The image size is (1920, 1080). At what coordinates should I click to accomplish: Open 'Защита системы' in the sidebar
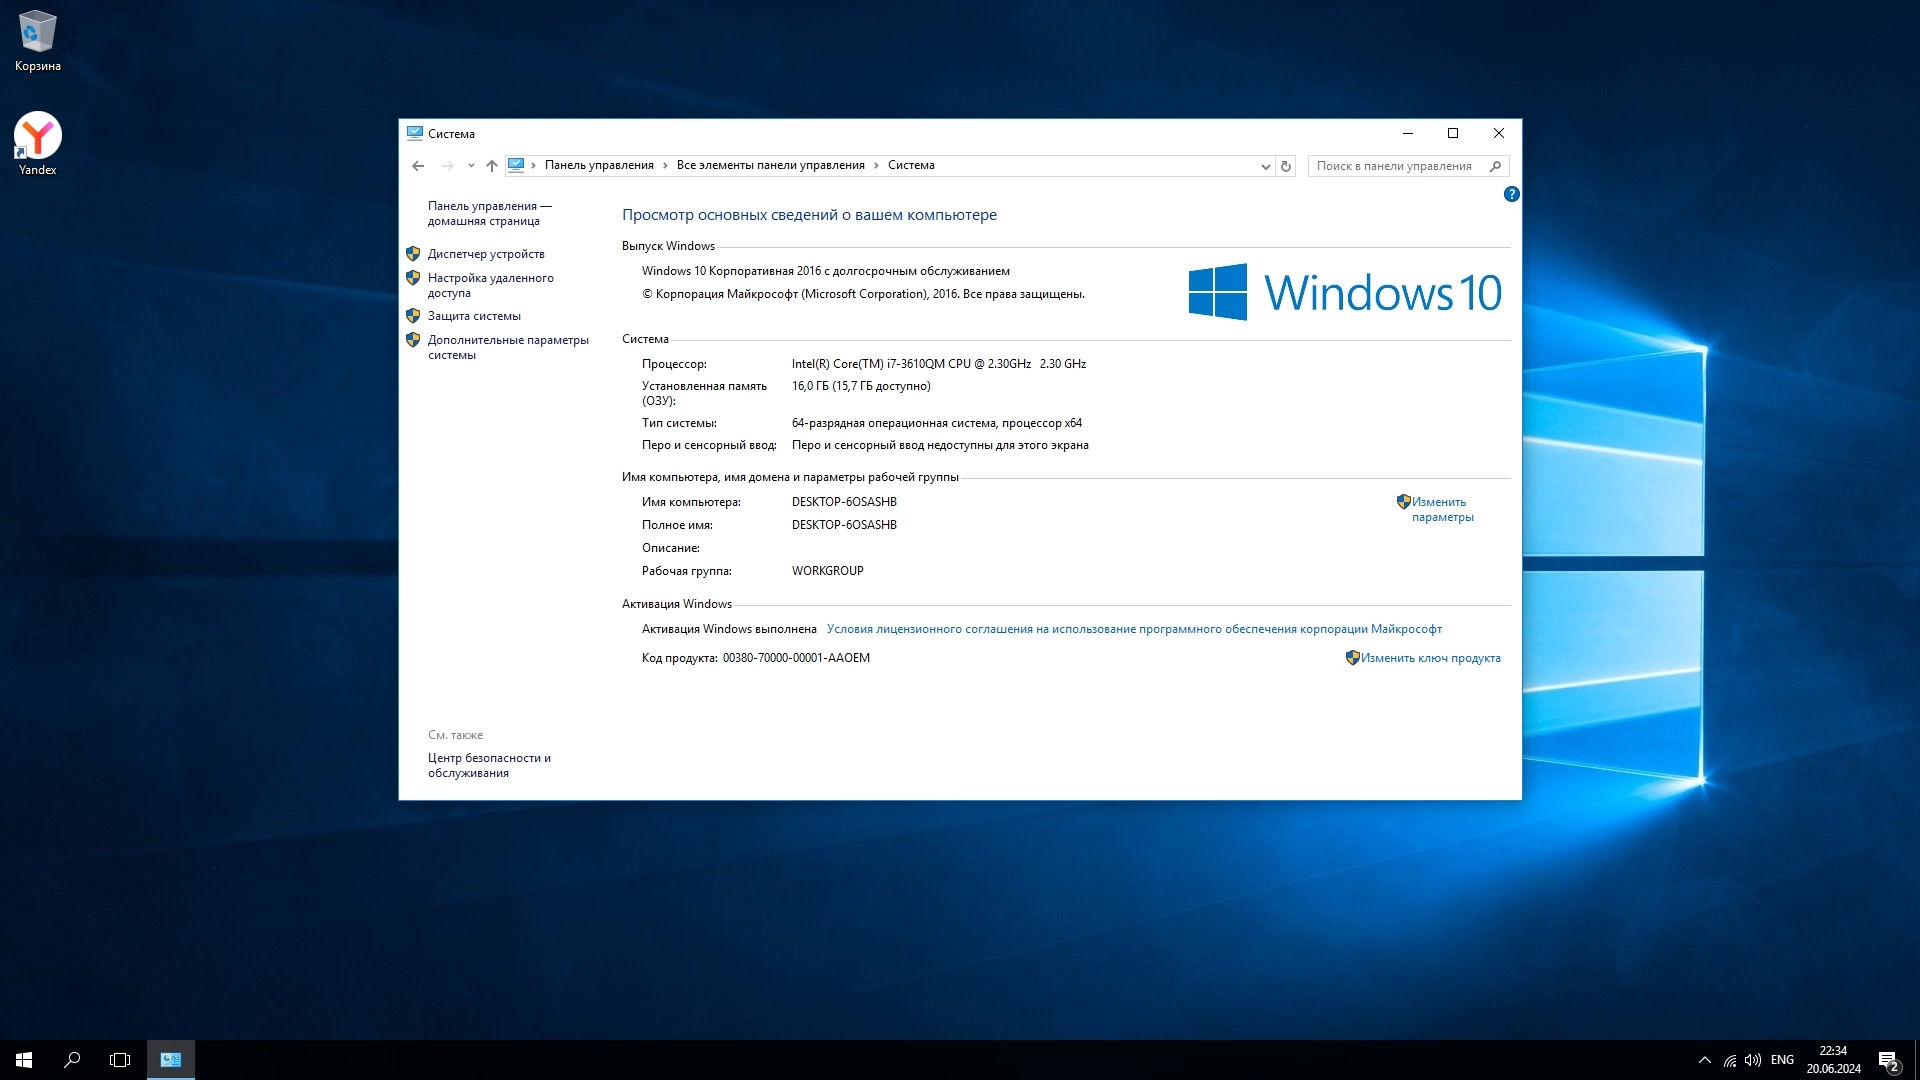click(474, 316)
